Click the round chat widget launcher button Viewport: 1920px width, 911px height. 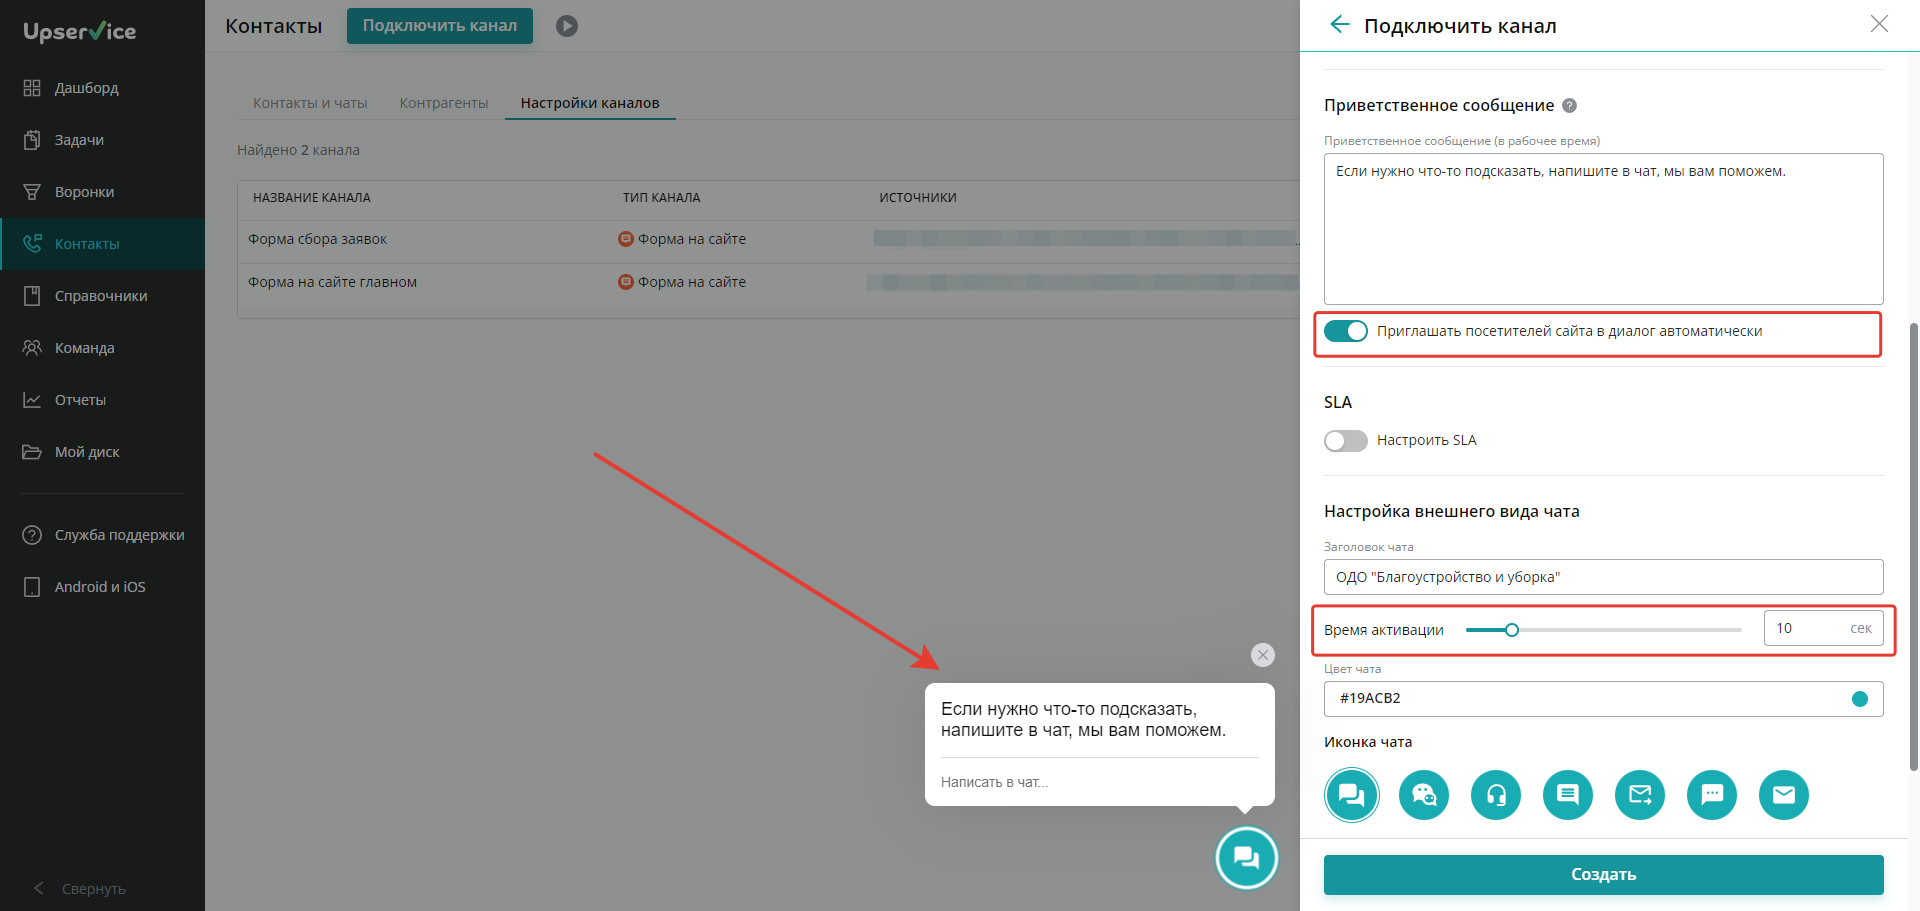pyautogui.click(x=1246, y=858)
